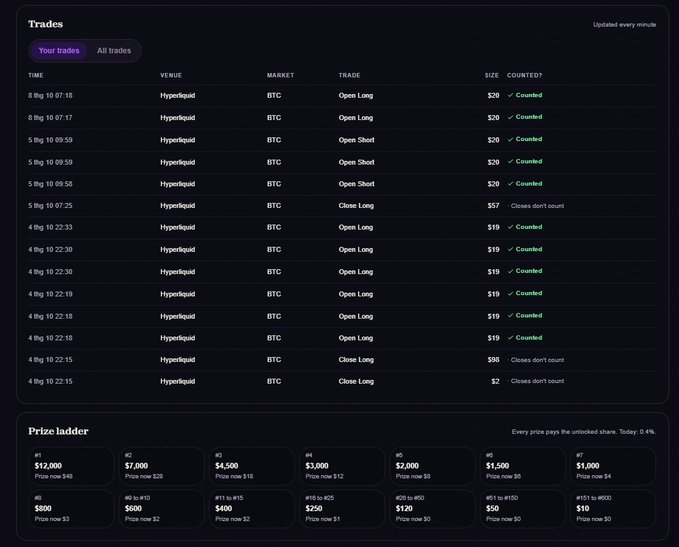The width and height of the screenshot is (679, 547).
Task: Click the TRADE column header
Action: [x=349, y=75]
